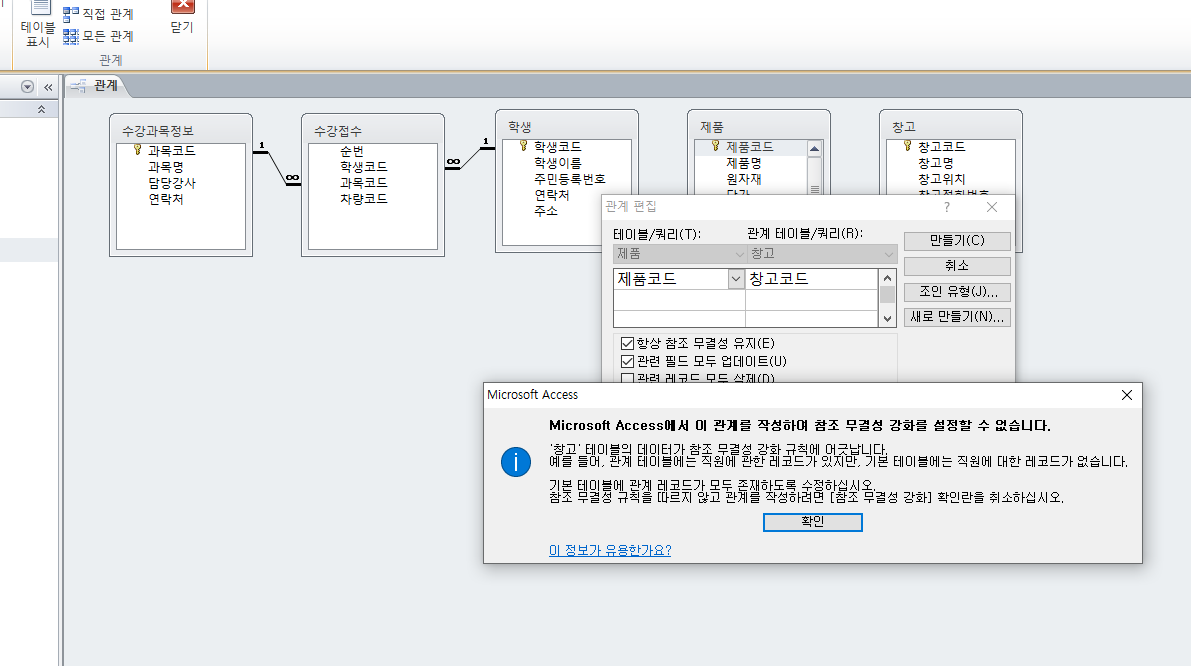This screenshot has width=1191, height=666.
Task: Open the 제품코드 field dropdown arrow
Action: point(736,279)
